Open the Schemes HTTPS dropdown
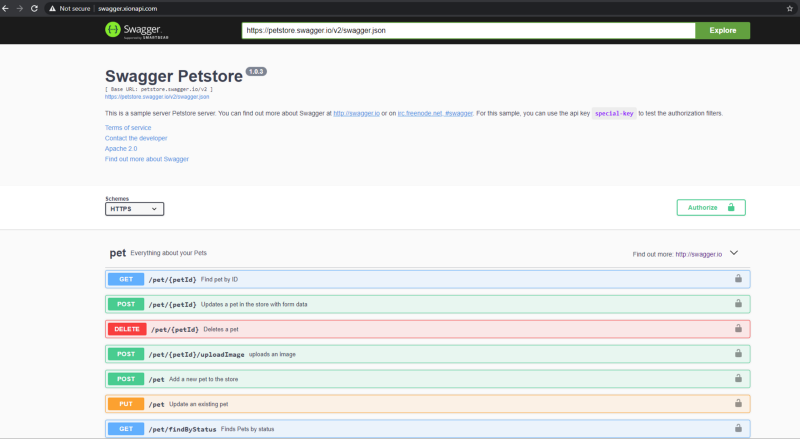The width and height of the screenshot is (800, 439). point(134,209)
